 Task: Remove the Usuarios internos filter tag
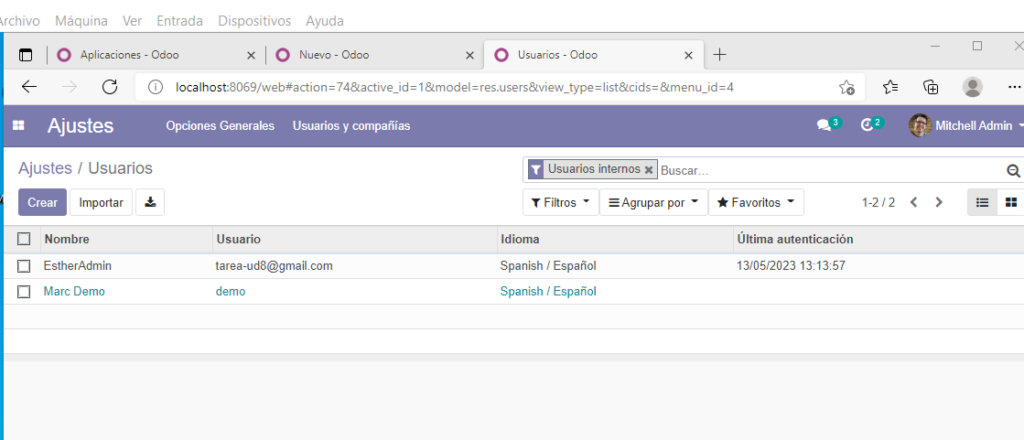(649, 170)
